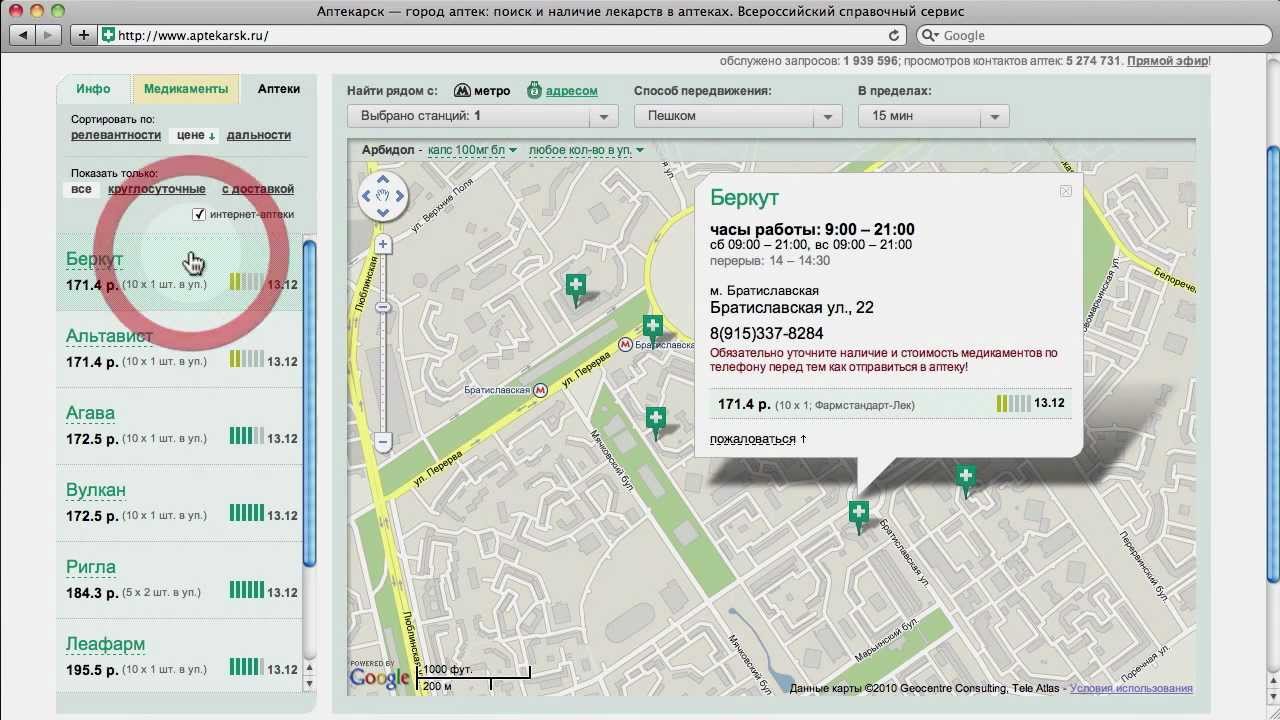Click the Google logo on the map
The image size is (1280, 720).
coord(379,679)
